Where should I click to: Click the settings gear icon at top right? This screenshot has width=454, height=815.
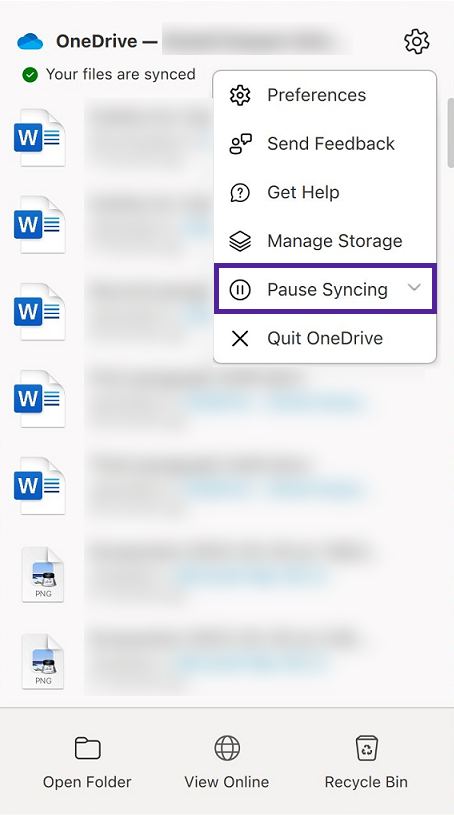click(x=417, y=41)
